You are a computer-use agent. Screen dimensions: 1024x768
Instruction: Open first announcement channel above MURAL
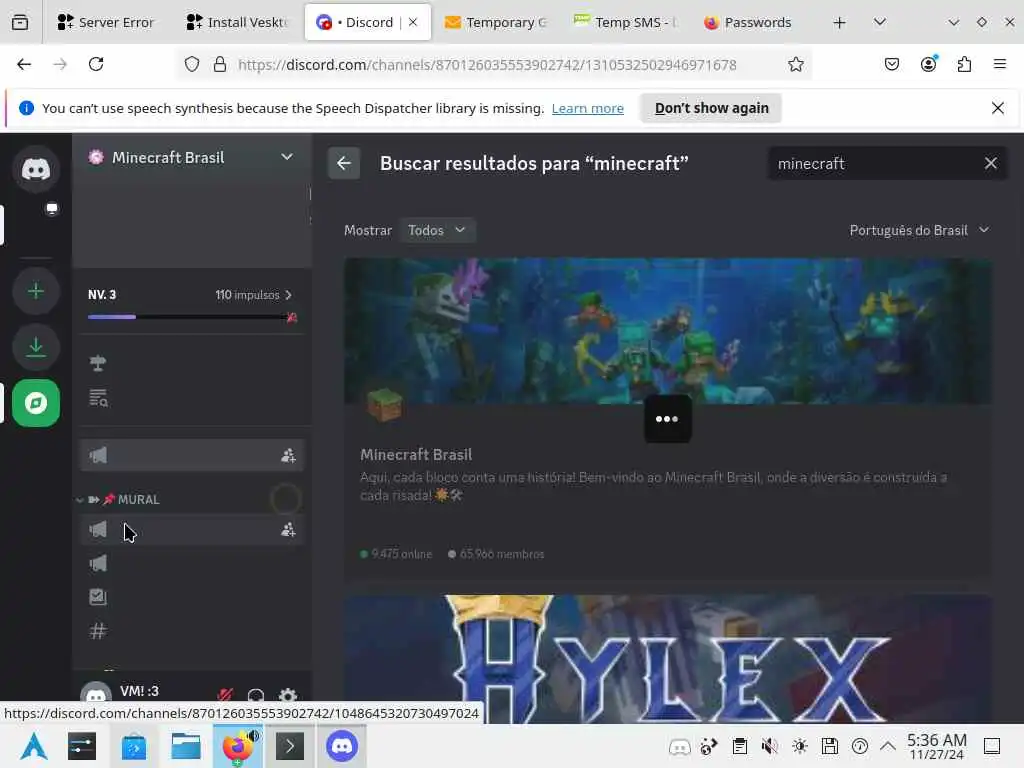point(192,455)
